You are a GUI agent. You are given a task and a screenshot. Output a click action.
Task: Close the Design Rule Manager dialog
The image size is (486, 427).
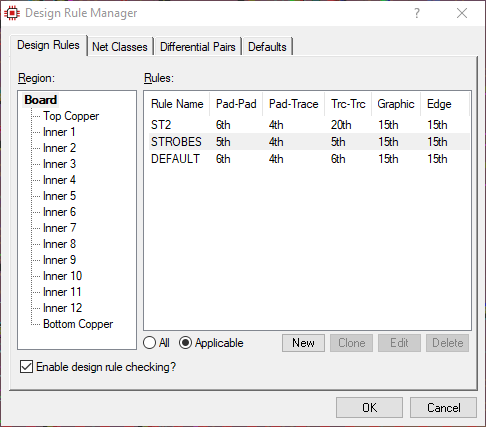[x=462, y=13]
